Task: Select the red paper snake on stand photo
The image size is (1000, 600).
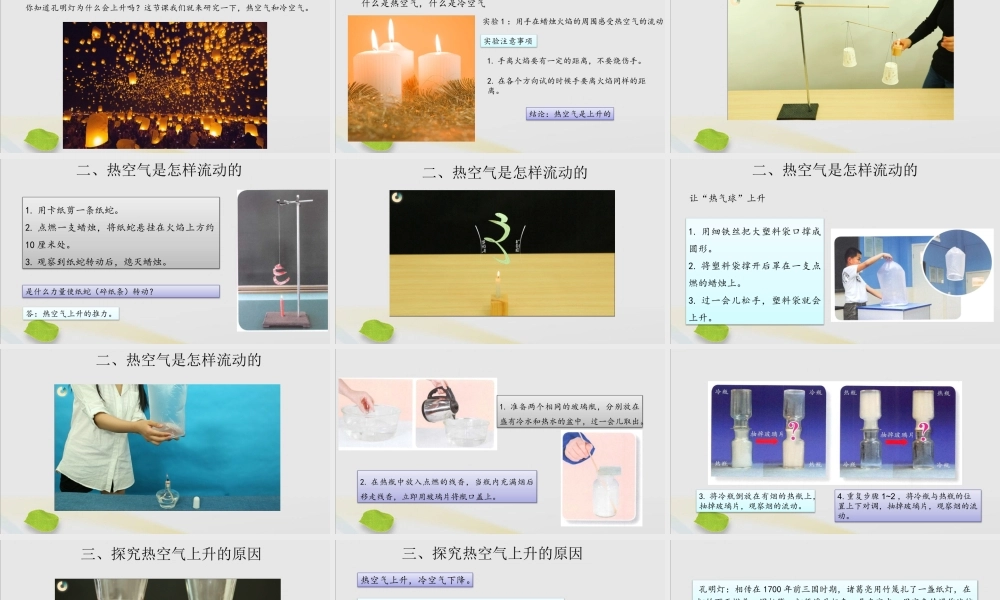Action: point(283,260)
